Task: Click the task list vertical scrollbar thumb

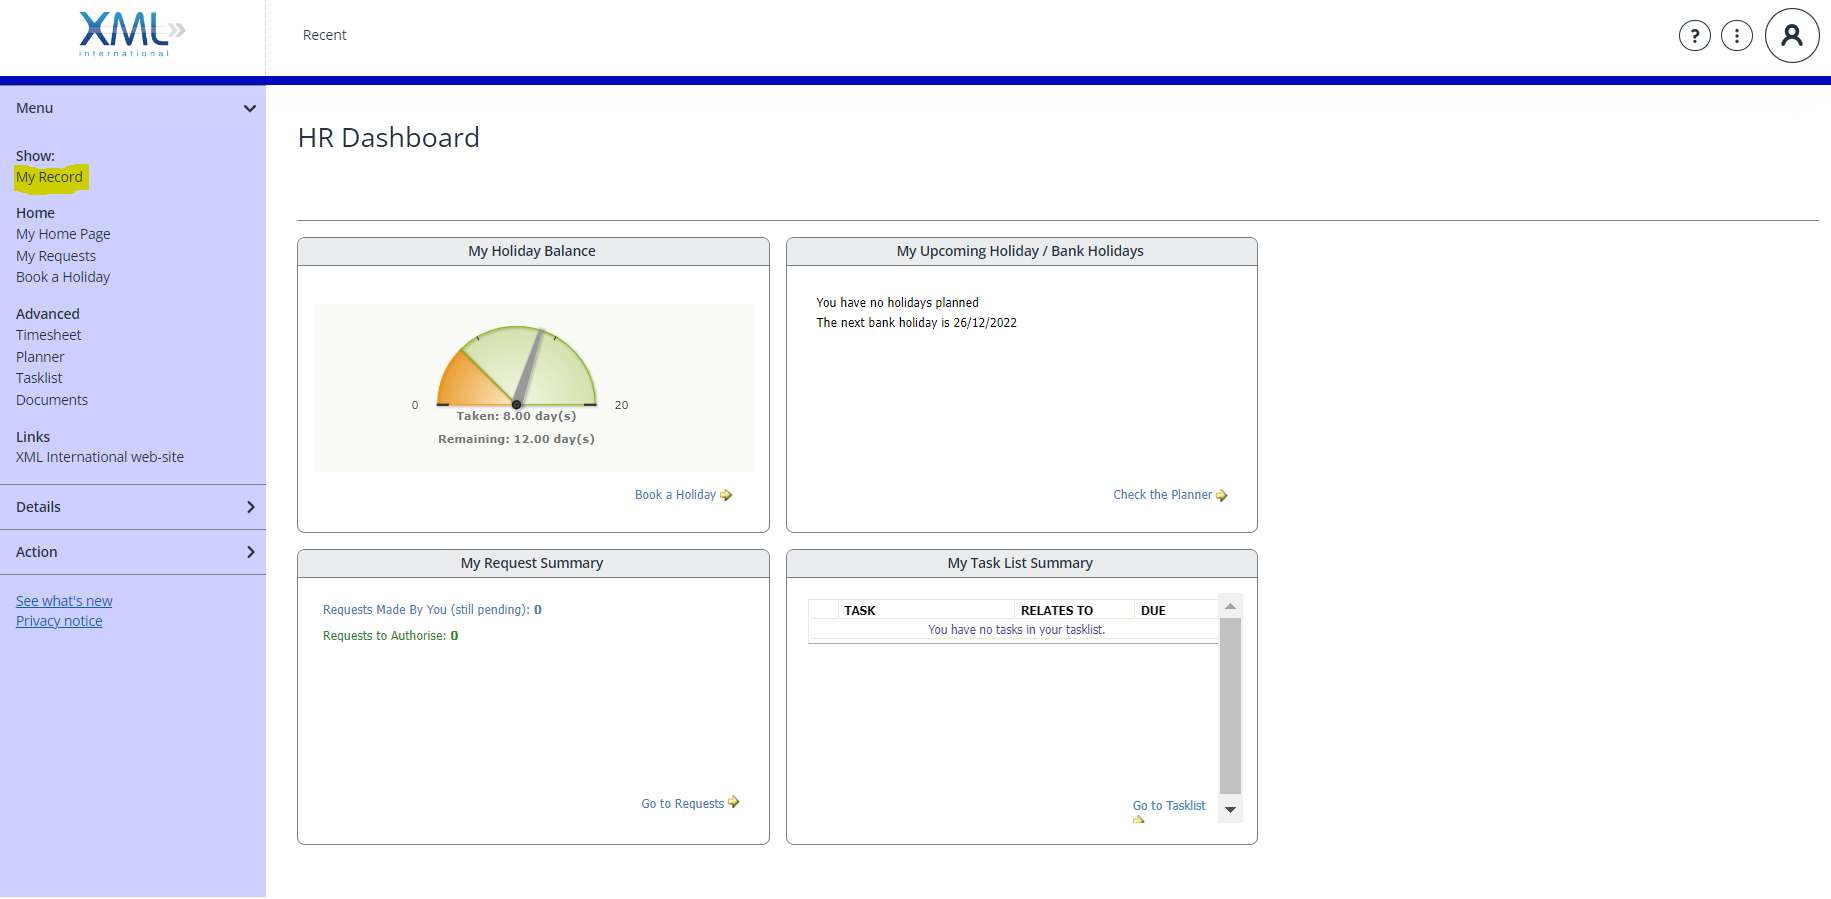Action: point(1231,706)
